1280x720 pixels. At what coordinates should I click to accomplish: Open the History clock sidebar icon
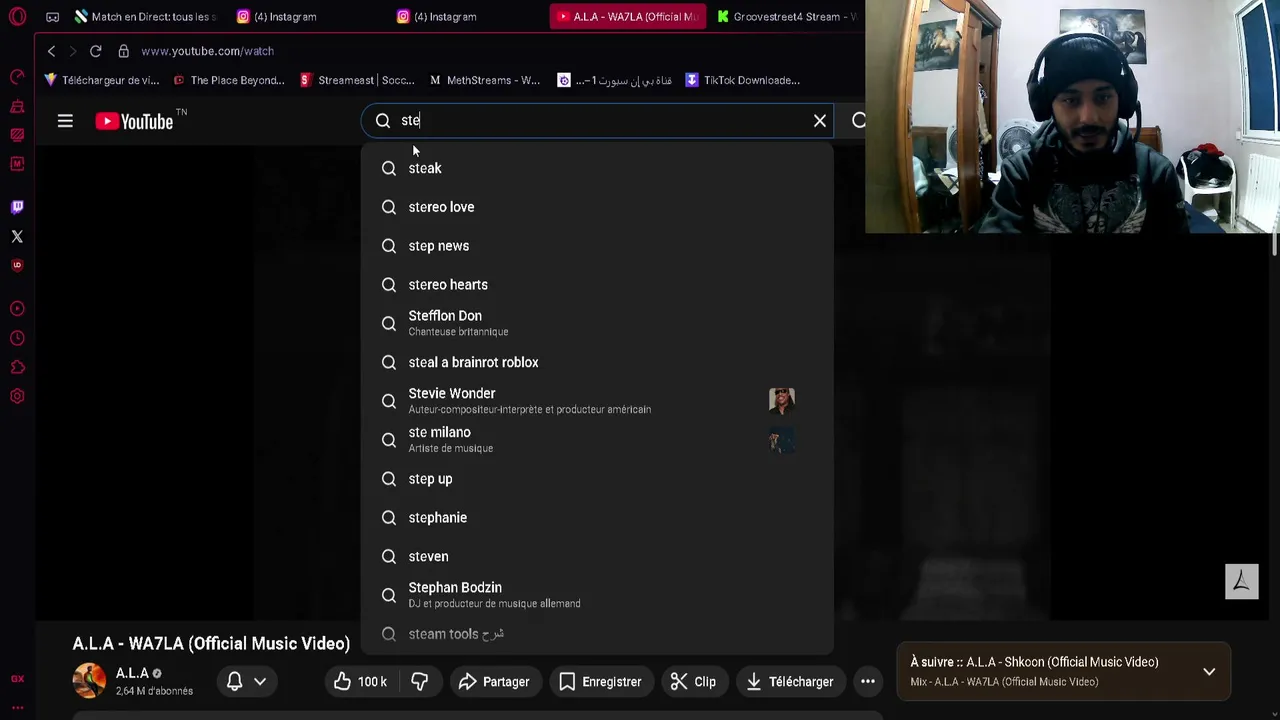(17, 338)
